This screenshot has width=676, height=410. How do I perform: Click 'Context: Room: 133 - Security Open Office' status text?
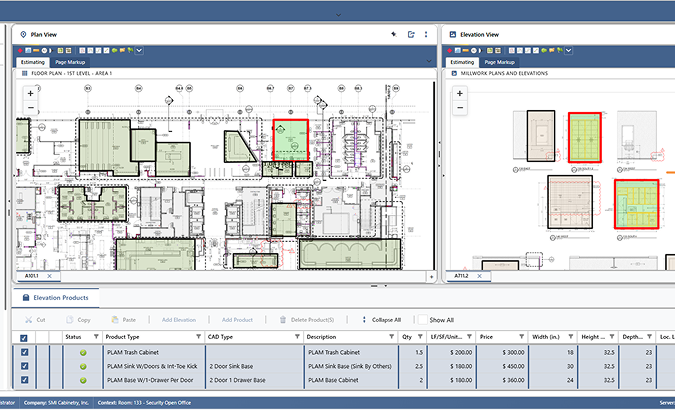click(x=144, y=403)
